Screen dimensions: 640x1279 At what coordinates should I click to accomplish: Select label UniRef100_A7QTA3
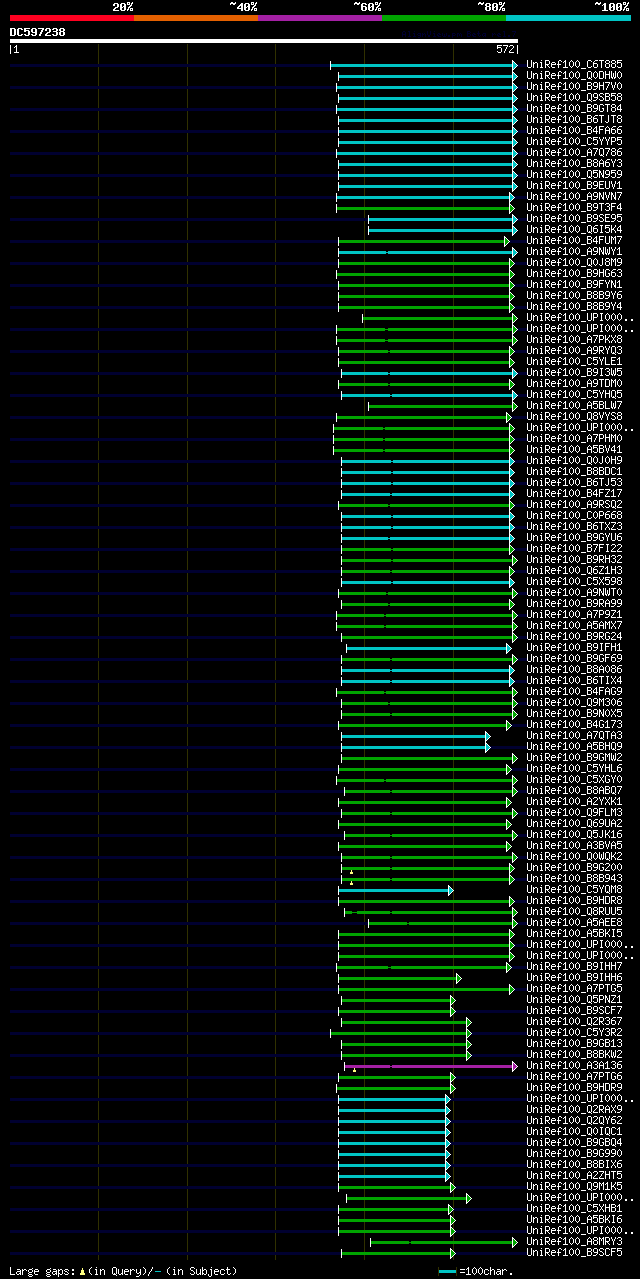pyautogui.click(x=576, y=735)
